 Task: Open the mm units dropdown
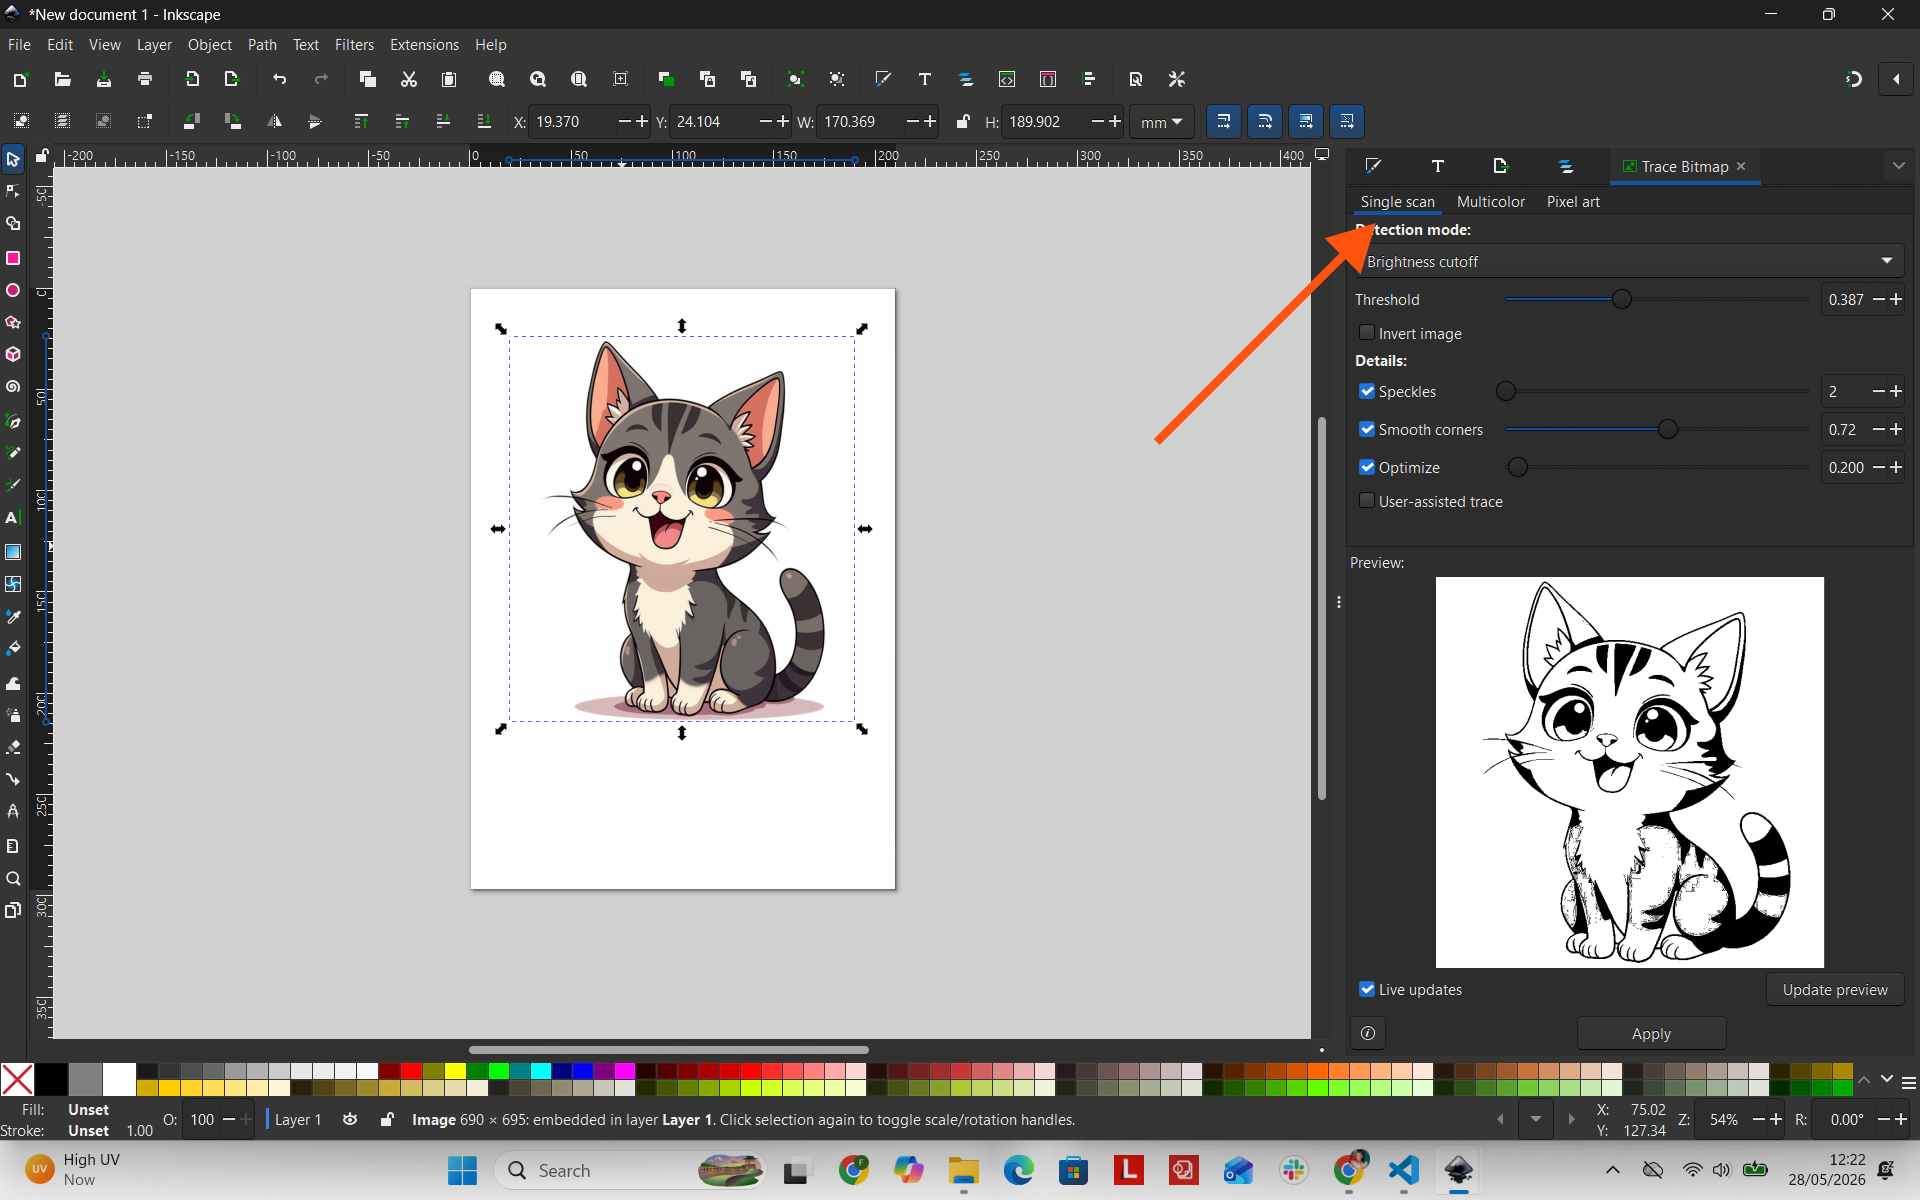tap(1161, 122)
